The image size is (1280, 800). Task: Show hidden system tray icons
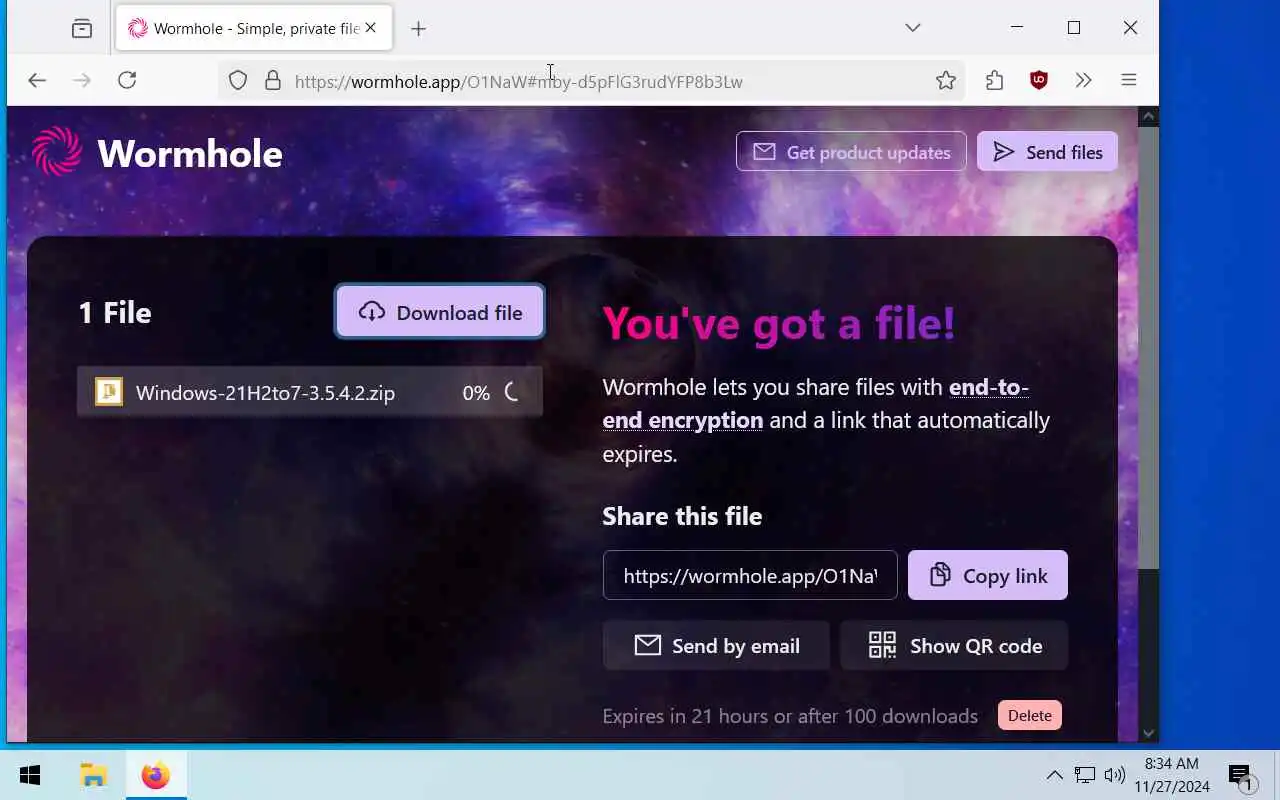1054,775
